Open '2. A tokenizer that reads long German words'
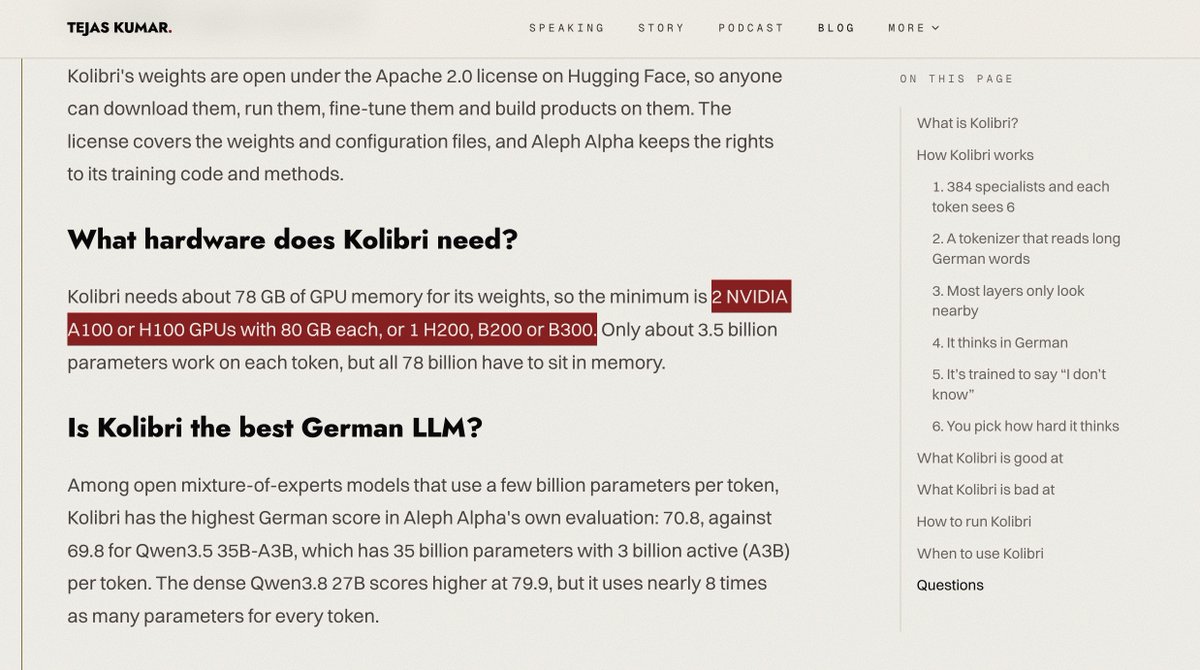Viewport: 1200px width, 670px height. click(x=1026, y=249)
